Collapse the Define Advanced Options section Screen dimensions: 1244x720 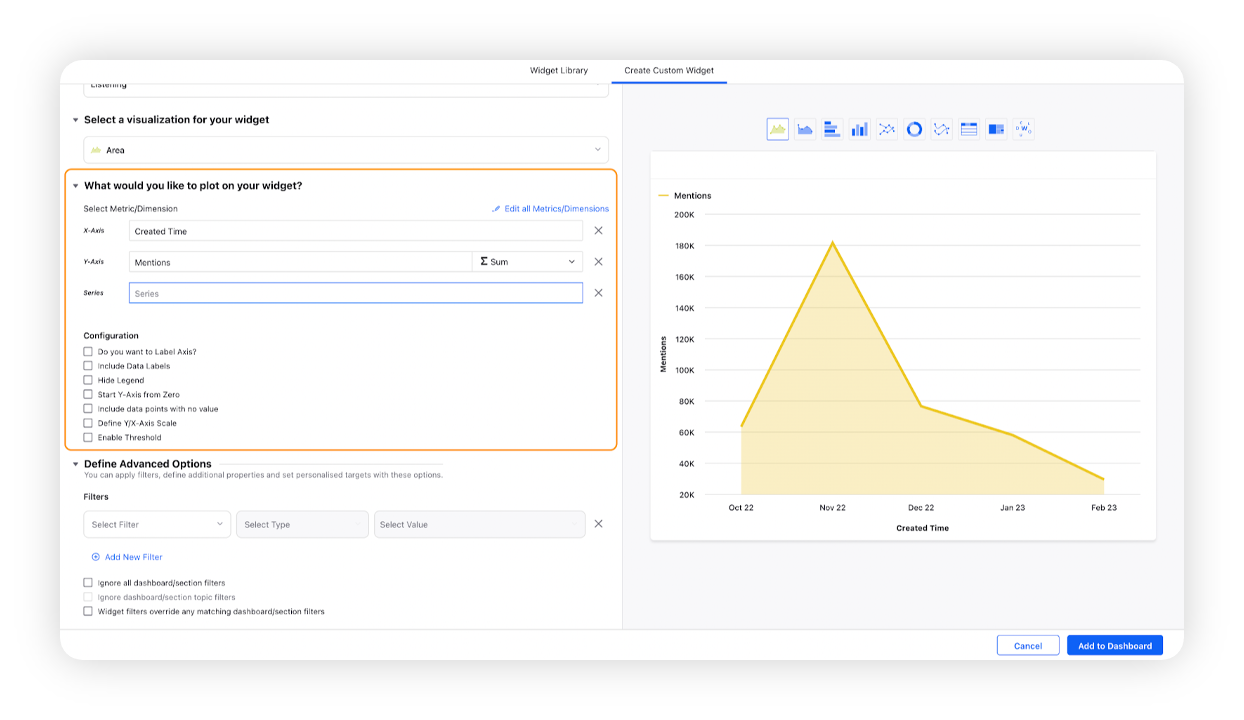point(75,464)
